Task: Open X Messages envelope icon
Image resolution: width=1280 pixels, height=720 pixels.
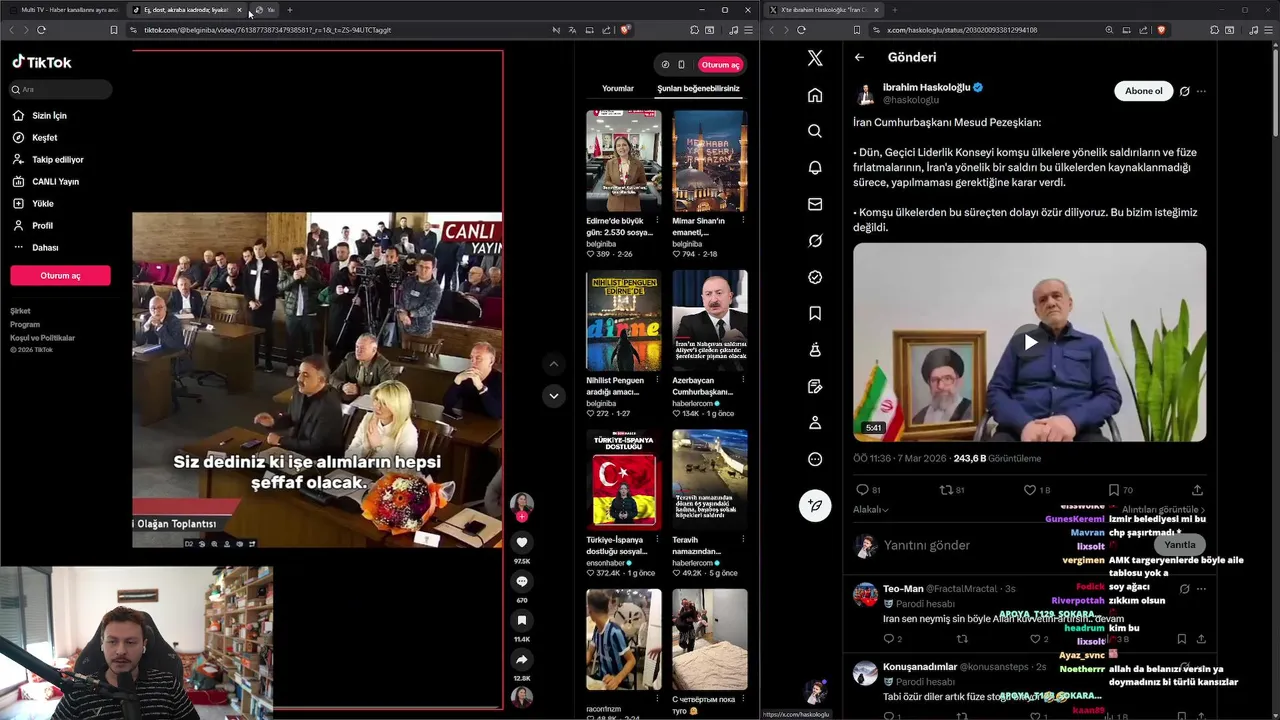Action: coord(815,204)
